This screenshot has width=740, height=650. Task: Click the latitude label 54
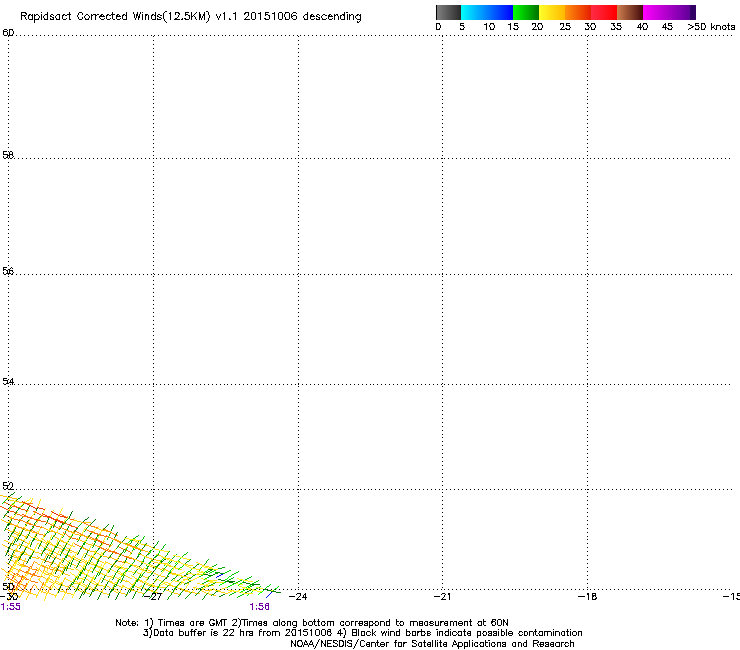8,381
